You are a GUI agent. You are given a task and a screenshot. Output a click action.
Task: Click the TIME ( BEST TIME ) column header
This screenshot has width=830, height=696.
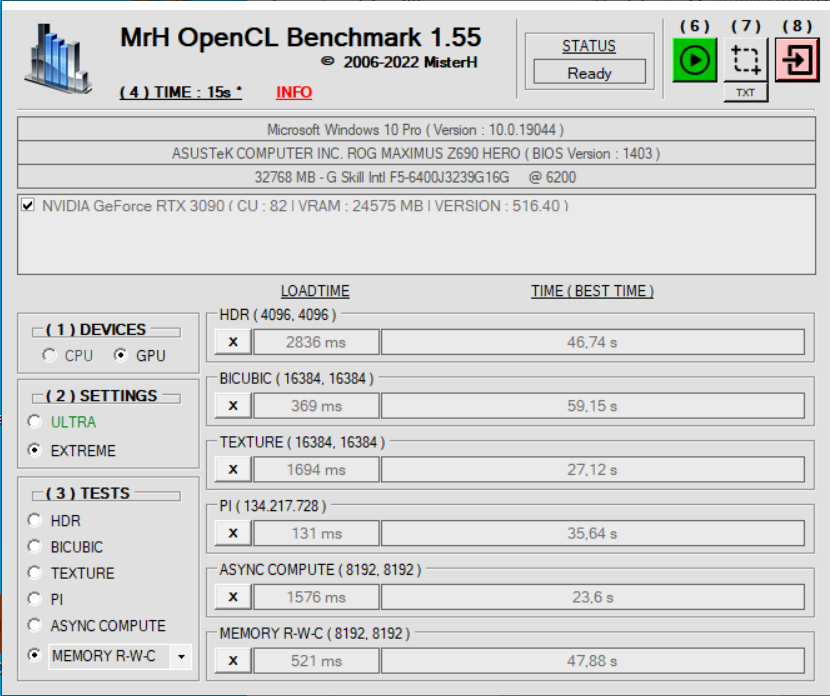point(592,291)
